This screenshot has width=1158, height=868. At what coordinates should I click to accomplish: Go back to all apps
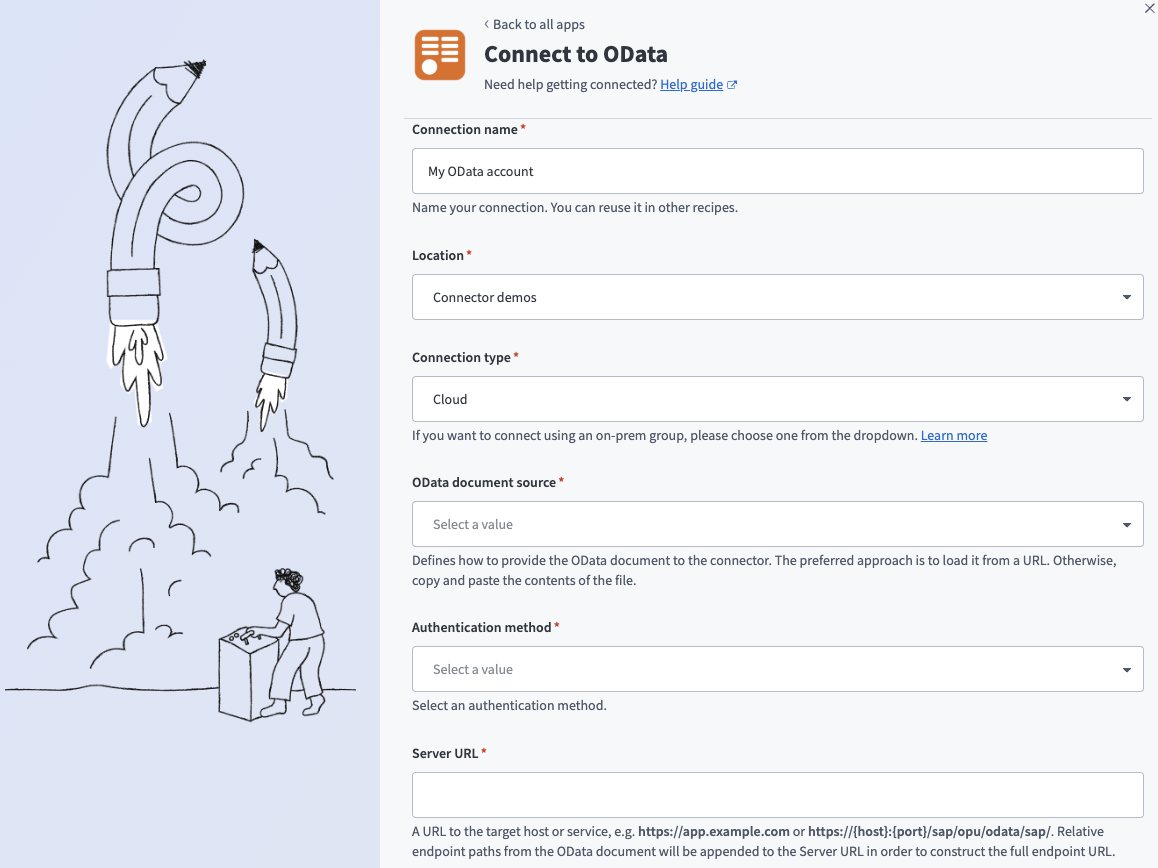coord(538,24)
